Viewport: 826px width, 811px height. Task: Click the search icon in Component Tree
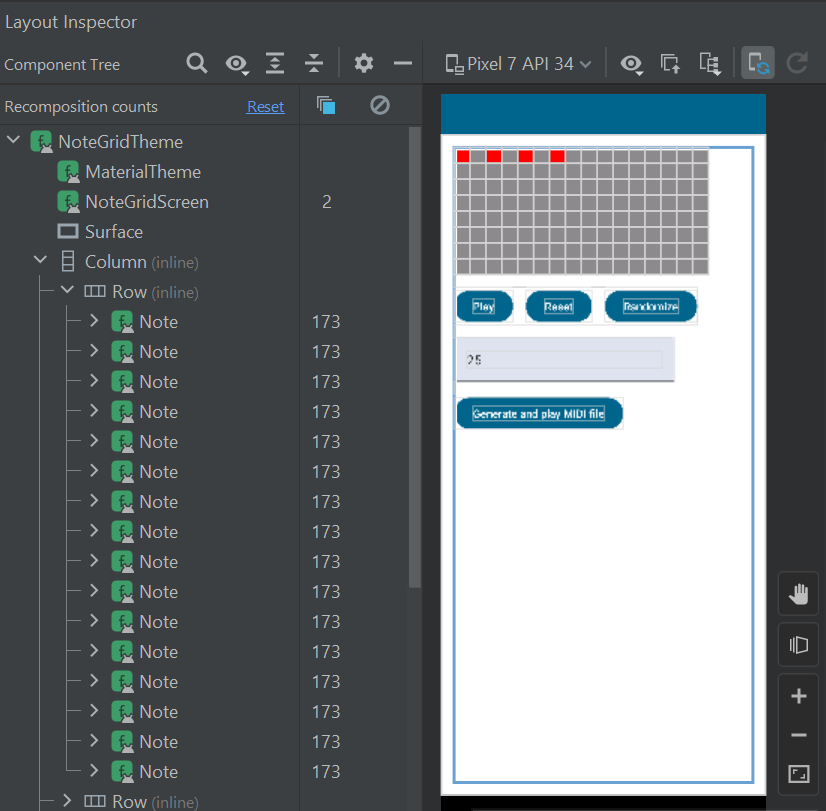[197, 64]
